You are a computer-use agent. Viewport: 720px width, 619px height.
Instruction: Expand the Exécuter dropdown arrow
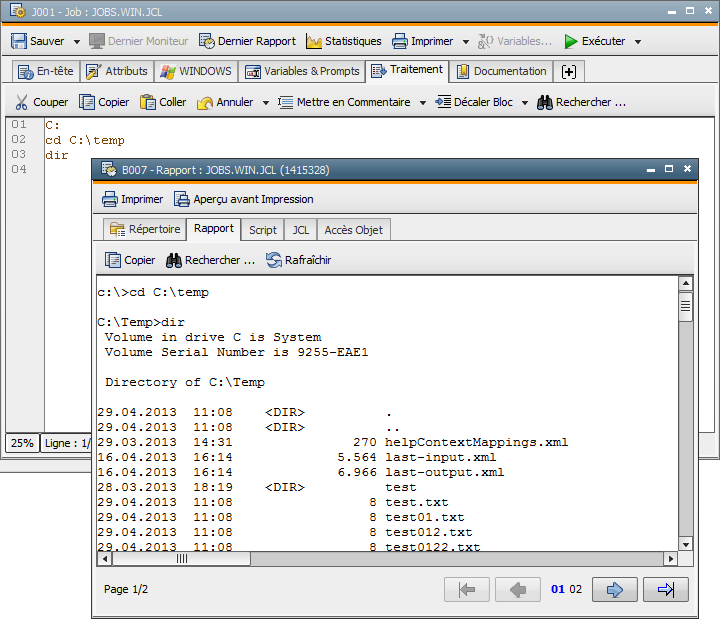click(x=638, y=42)
